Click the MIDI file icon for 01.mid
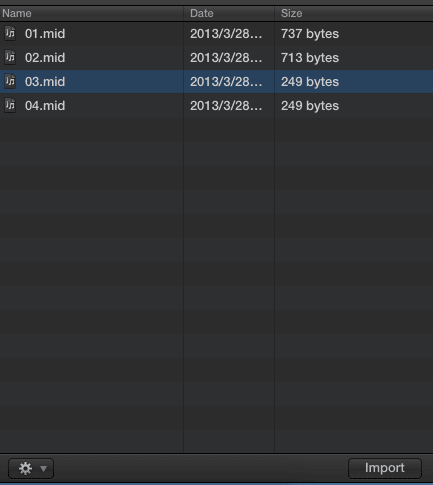Viewport: 433px width, 485px height. click(10, 33)
